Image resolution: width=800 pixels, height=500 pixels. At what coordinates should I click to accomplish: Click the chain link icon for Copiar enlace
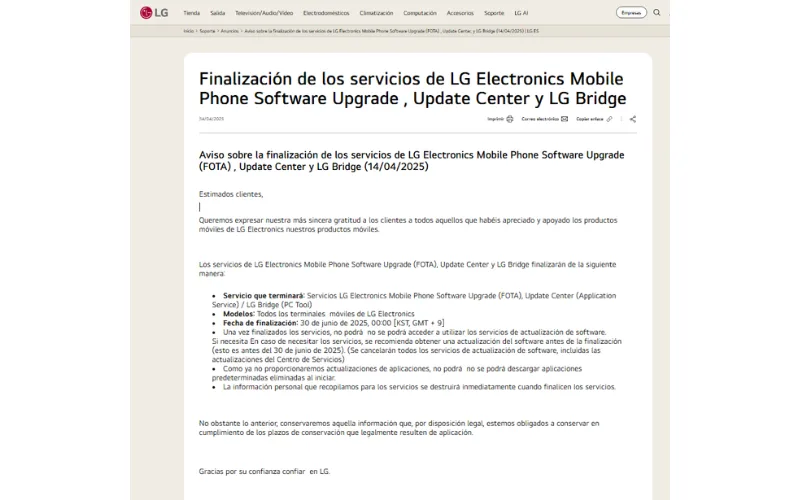pos(609,119)
